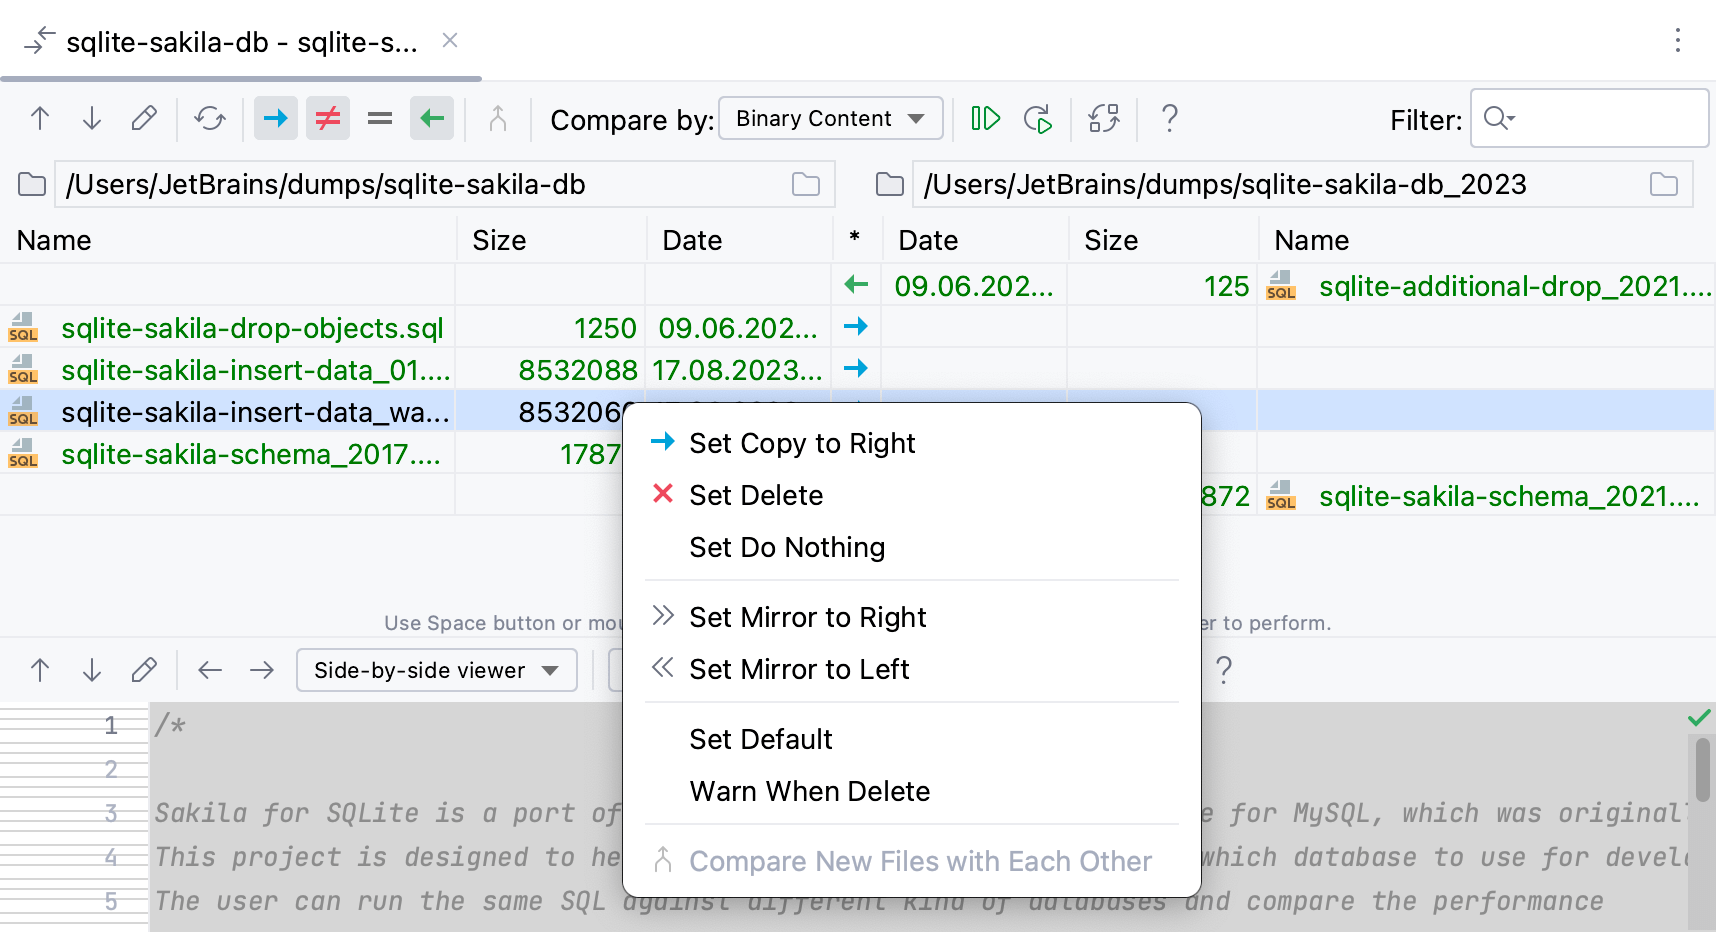Select Warn When Delete in the context menu

pyautogui.click(x=809, y=790)
